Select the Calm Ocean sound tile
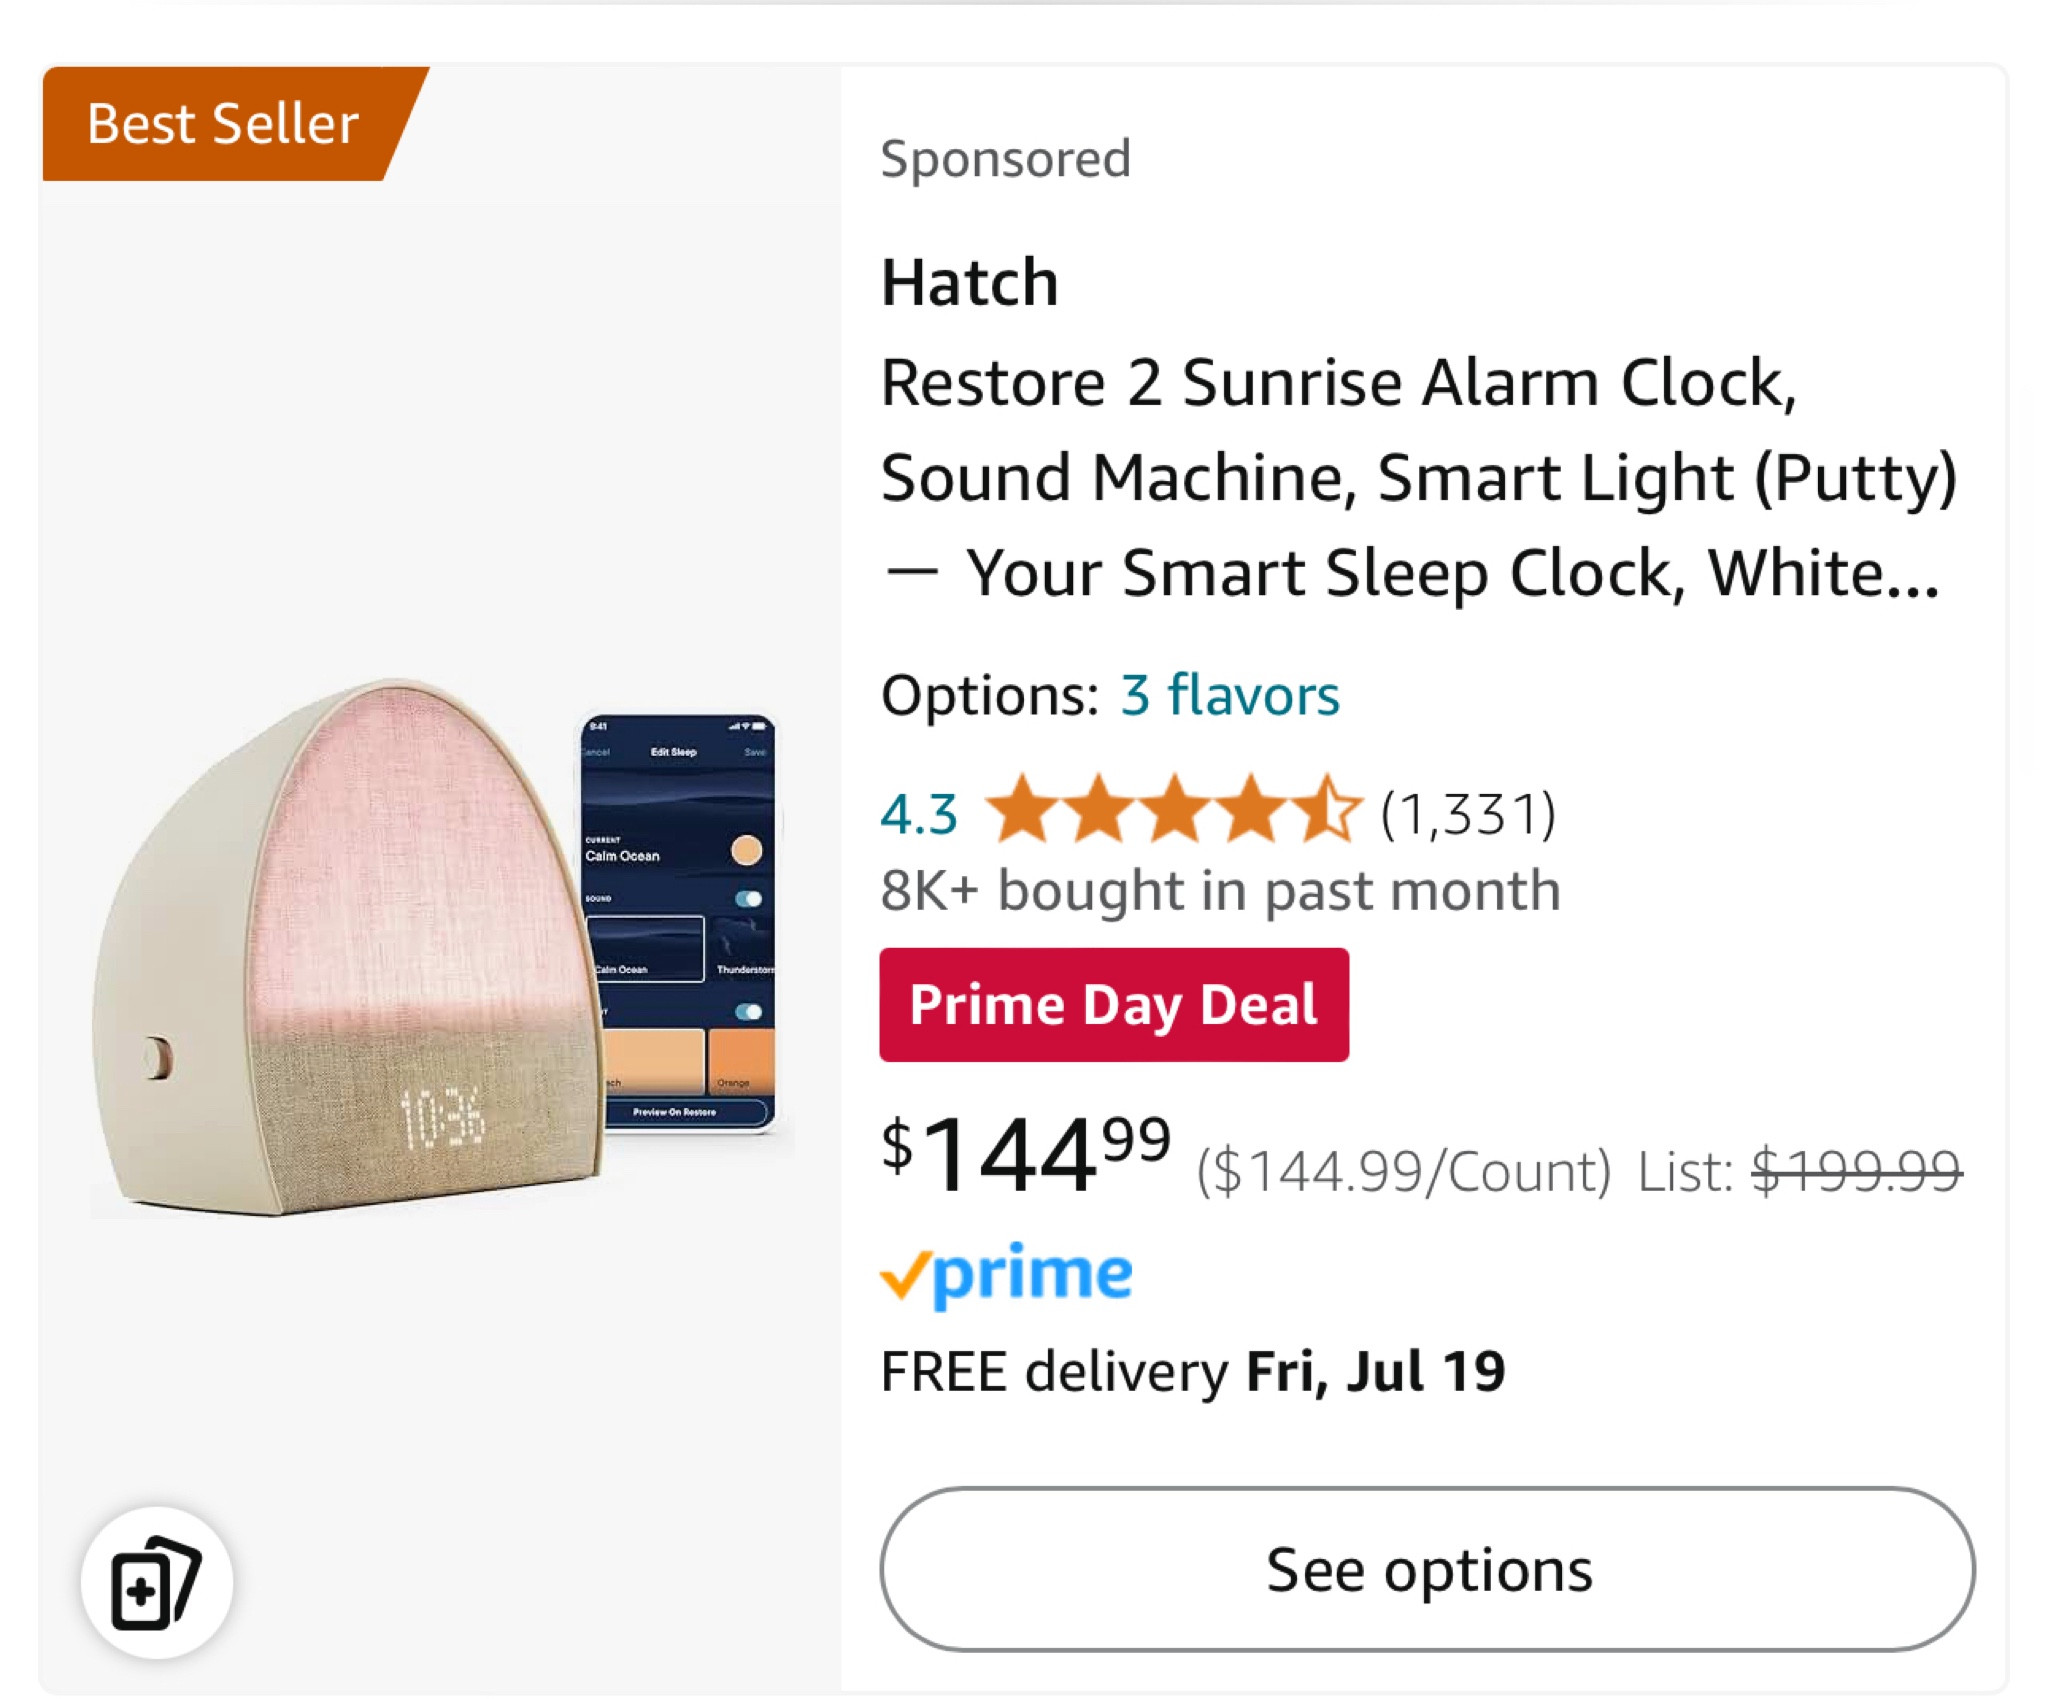 coord(646,949)
